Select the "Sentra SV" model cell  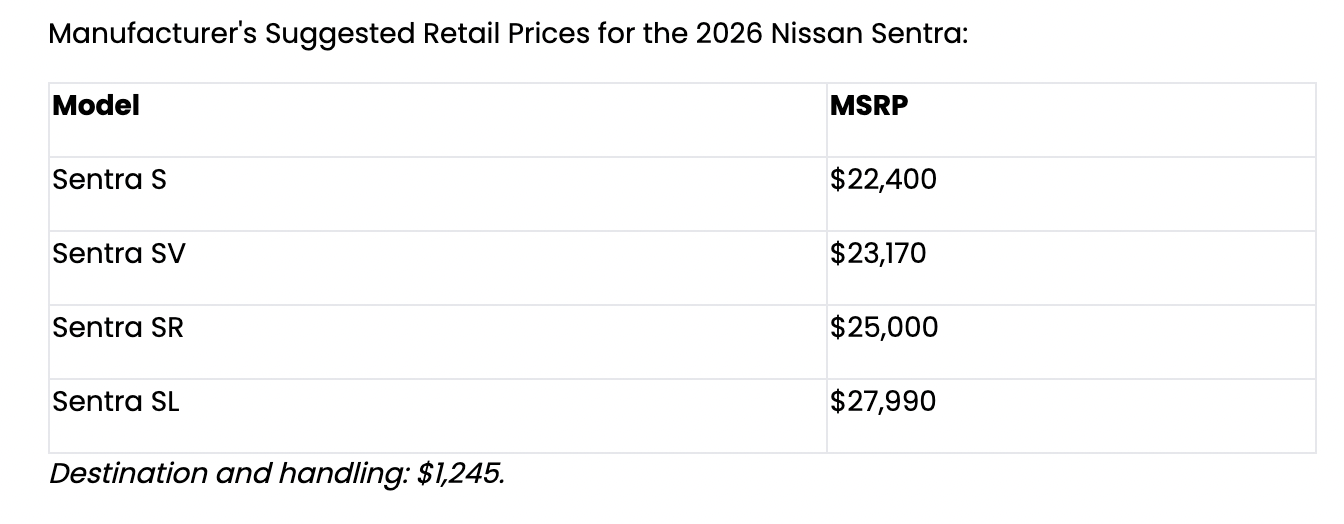(119, 254)
